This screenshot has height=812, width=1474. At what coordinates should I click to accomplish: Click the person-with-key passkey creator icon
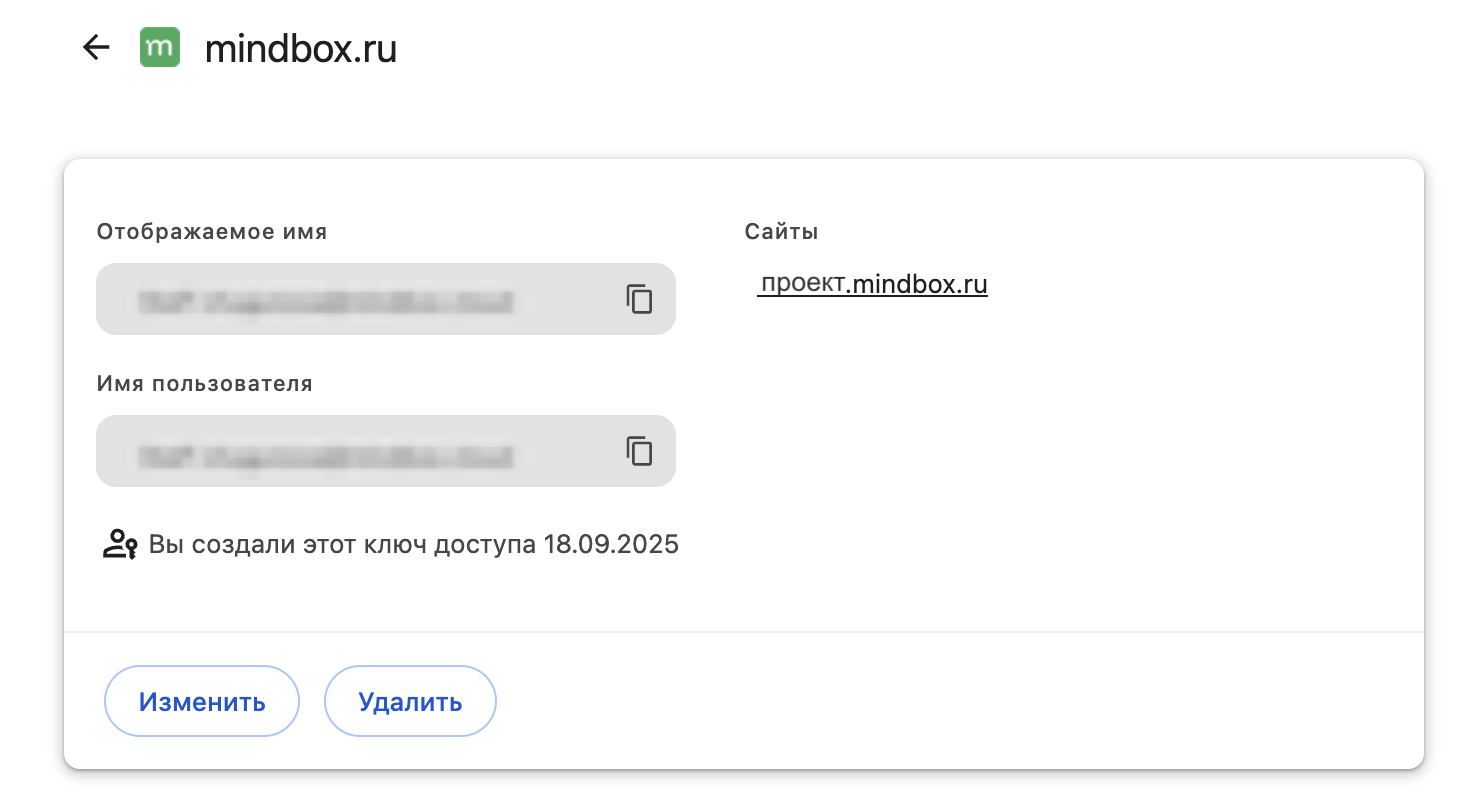pyautogui.click(x=118, y=544)
